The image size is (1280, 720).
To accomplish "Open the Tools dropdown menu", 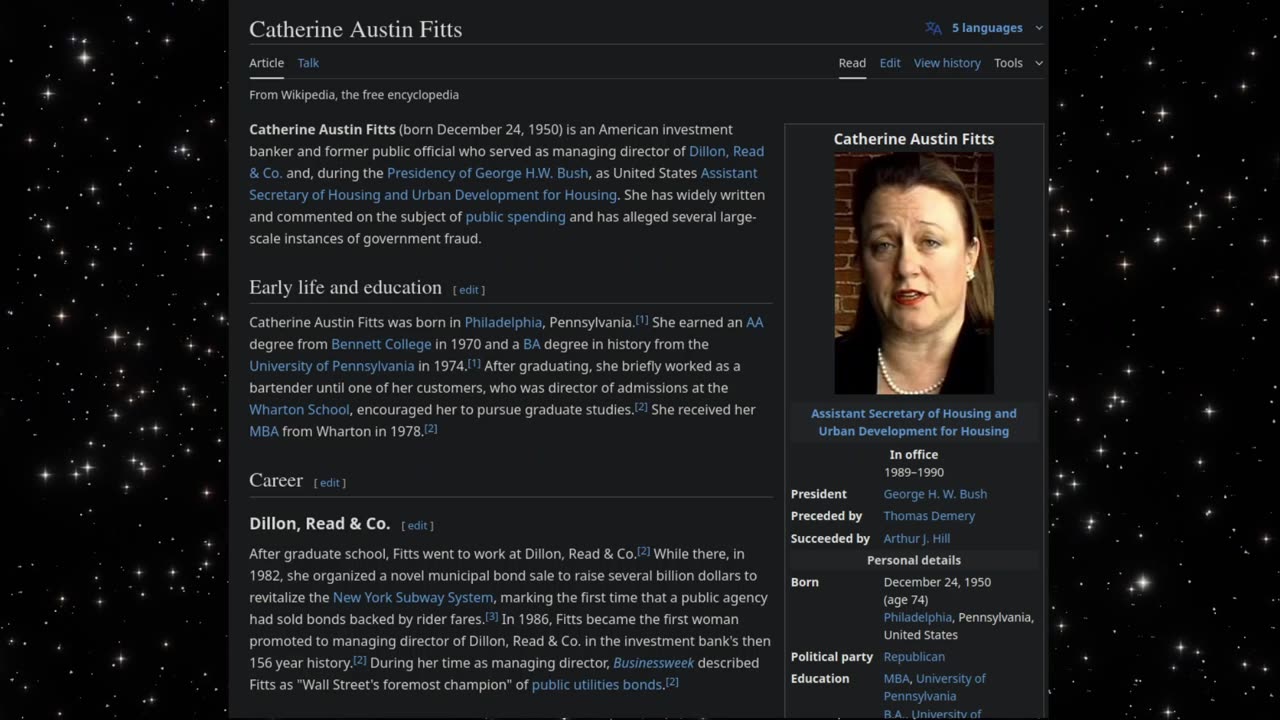I will click(1018, 63).
